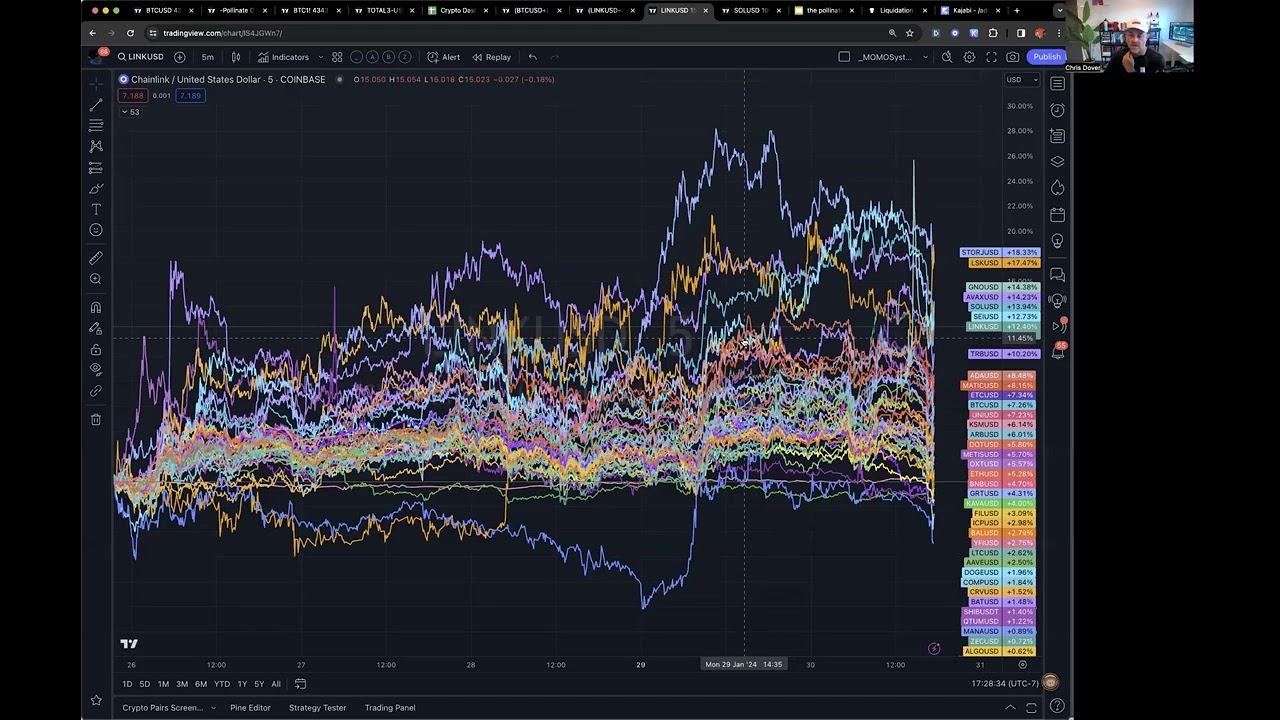Open the Strategy Tester tab
The image size is (1280, 720).
tap(317, 708)
